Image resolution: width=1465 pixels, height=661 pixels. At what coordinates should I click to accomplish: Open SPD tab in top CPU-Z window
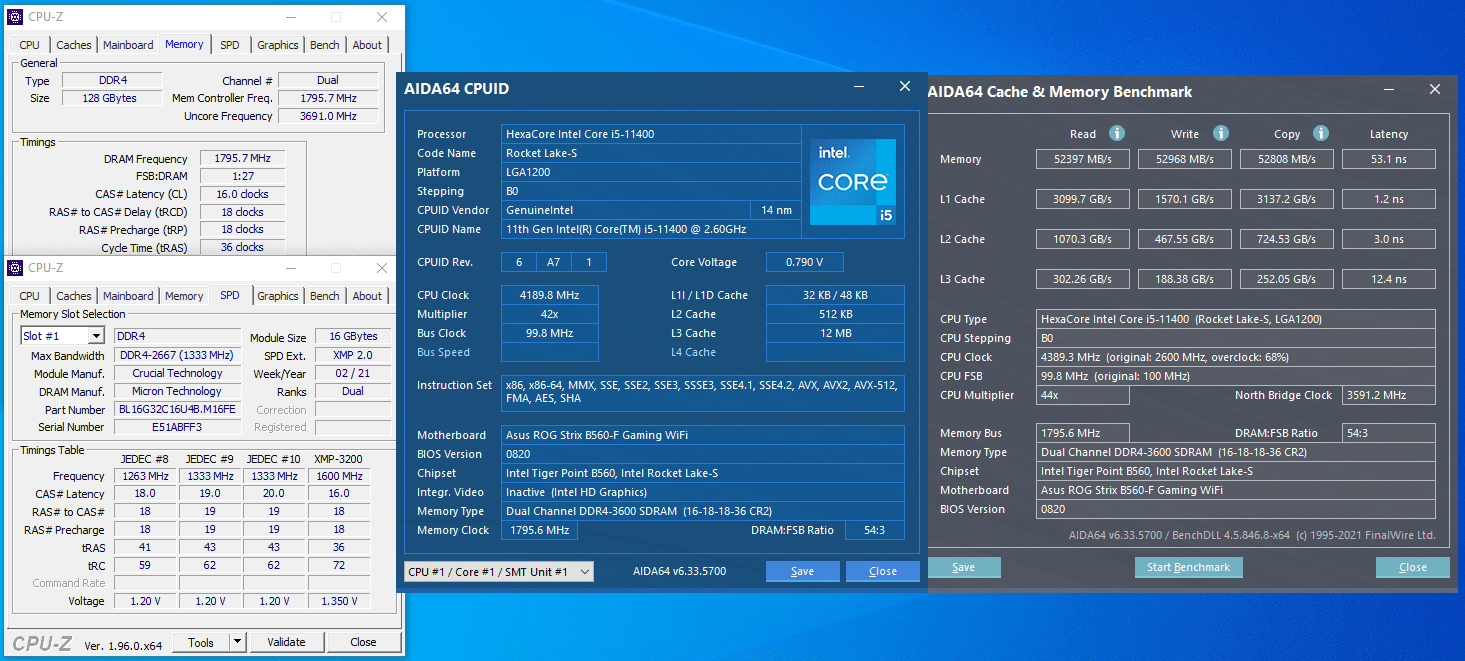point(230,45)
